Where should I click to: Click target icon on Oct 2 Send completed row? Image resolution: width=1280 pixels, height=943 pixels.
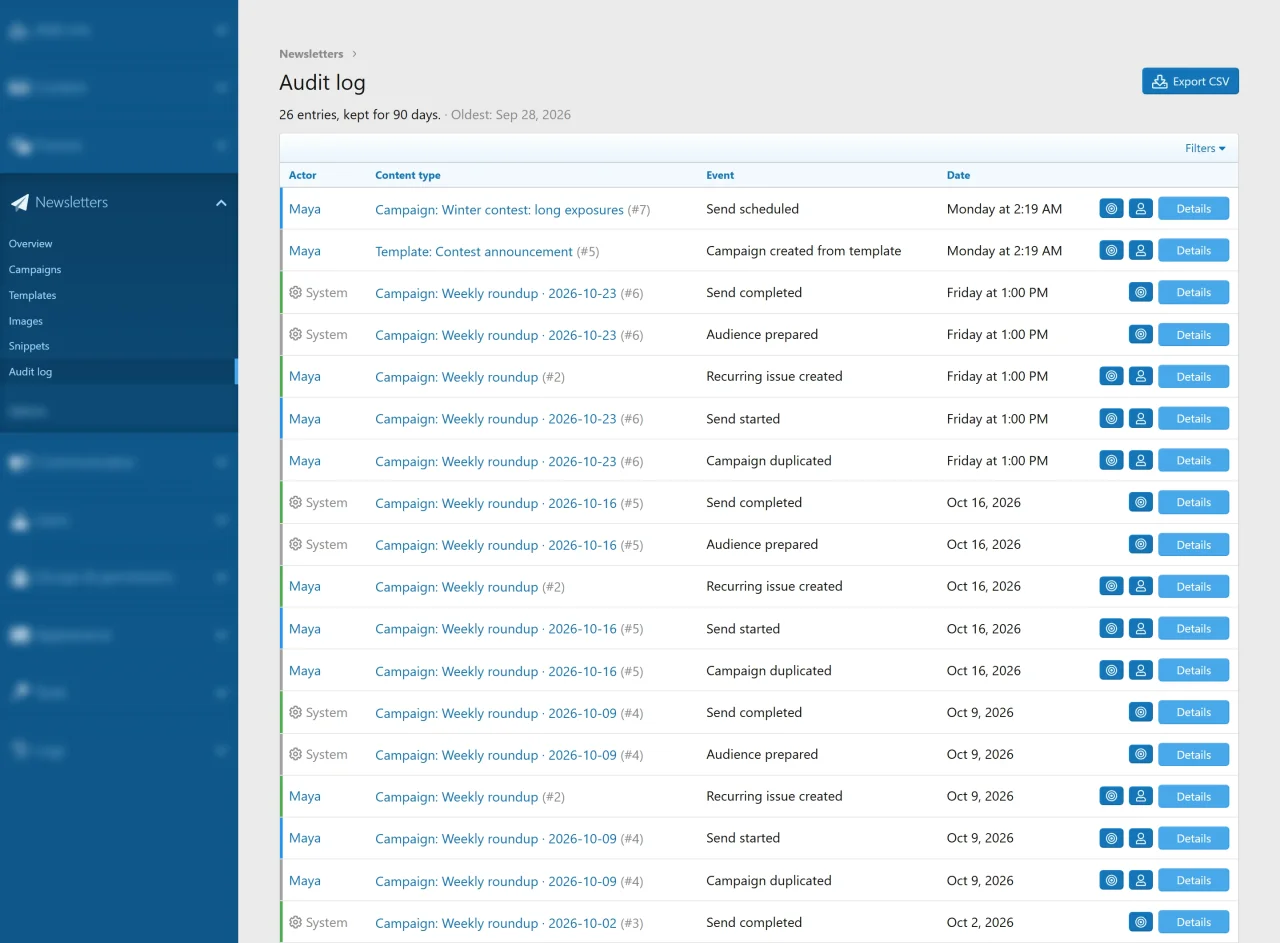[x=1141, y=923]
